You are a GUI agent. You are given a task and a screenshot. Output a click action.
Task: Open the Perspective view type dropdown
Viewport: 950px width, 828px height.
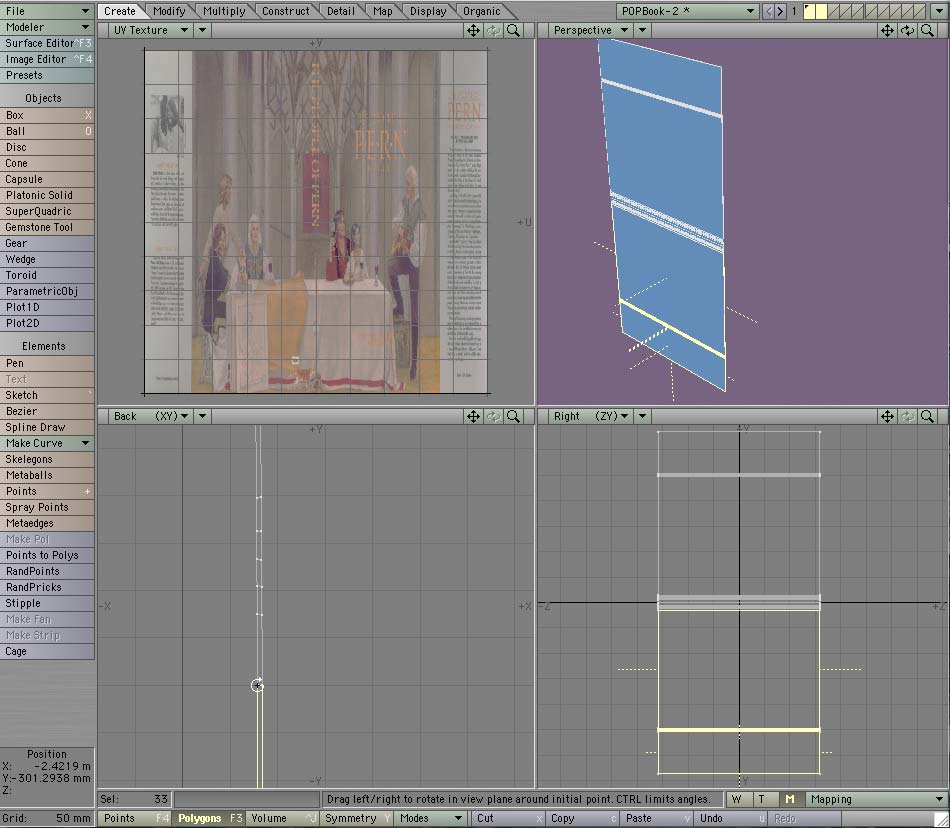click(x=591, y=30)
